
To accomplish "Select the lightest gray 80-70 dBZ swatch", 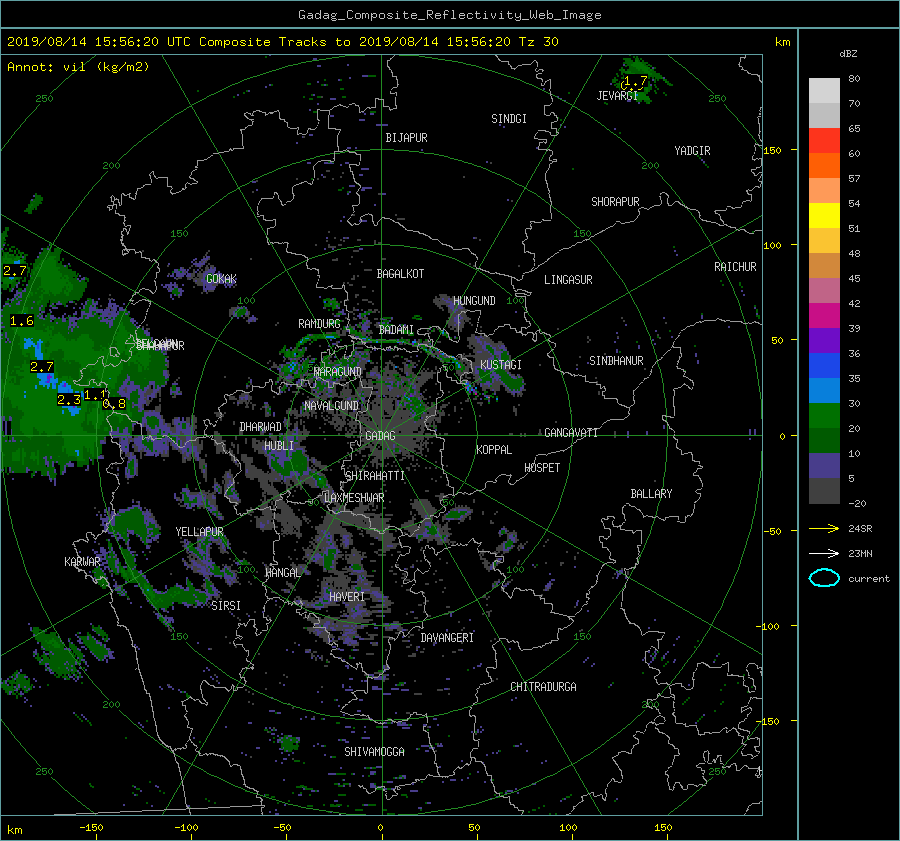I will 824,90.
